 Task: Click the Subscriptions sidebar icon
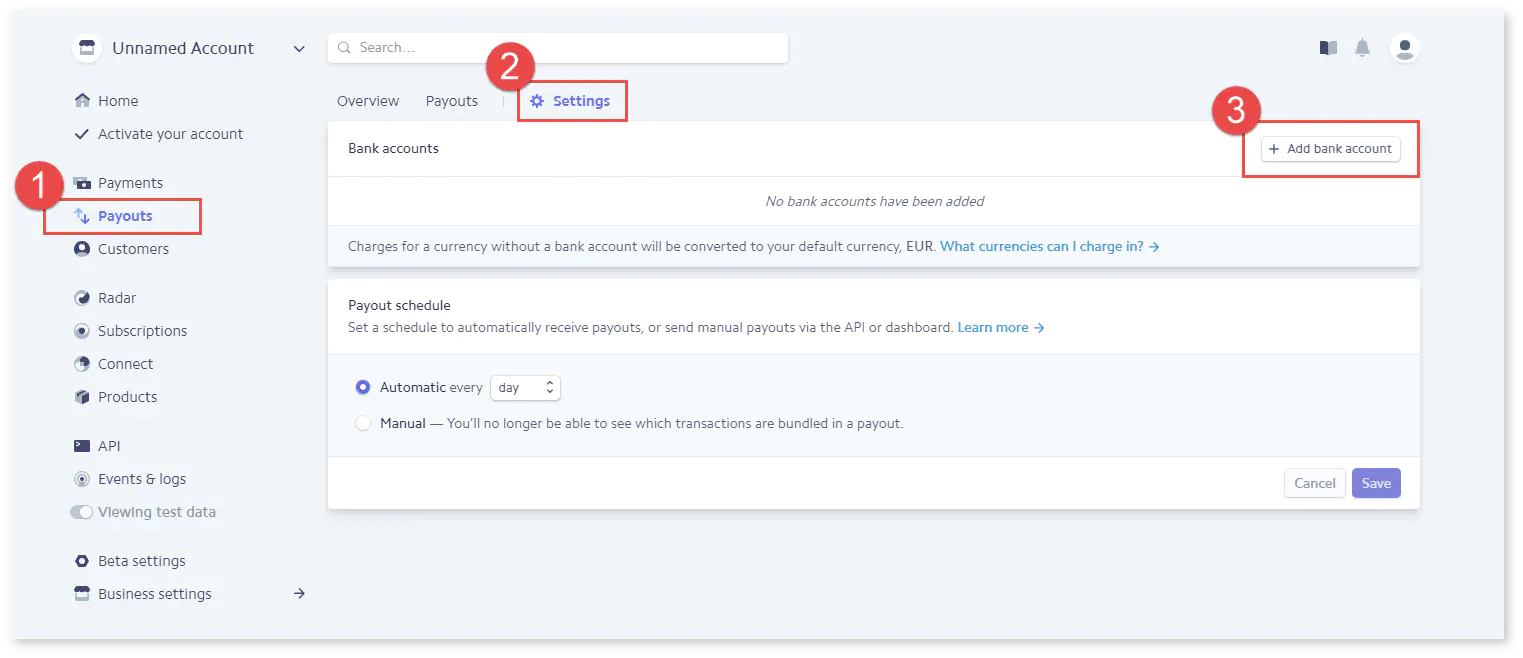pyautogui.click(x=82, y=331)
